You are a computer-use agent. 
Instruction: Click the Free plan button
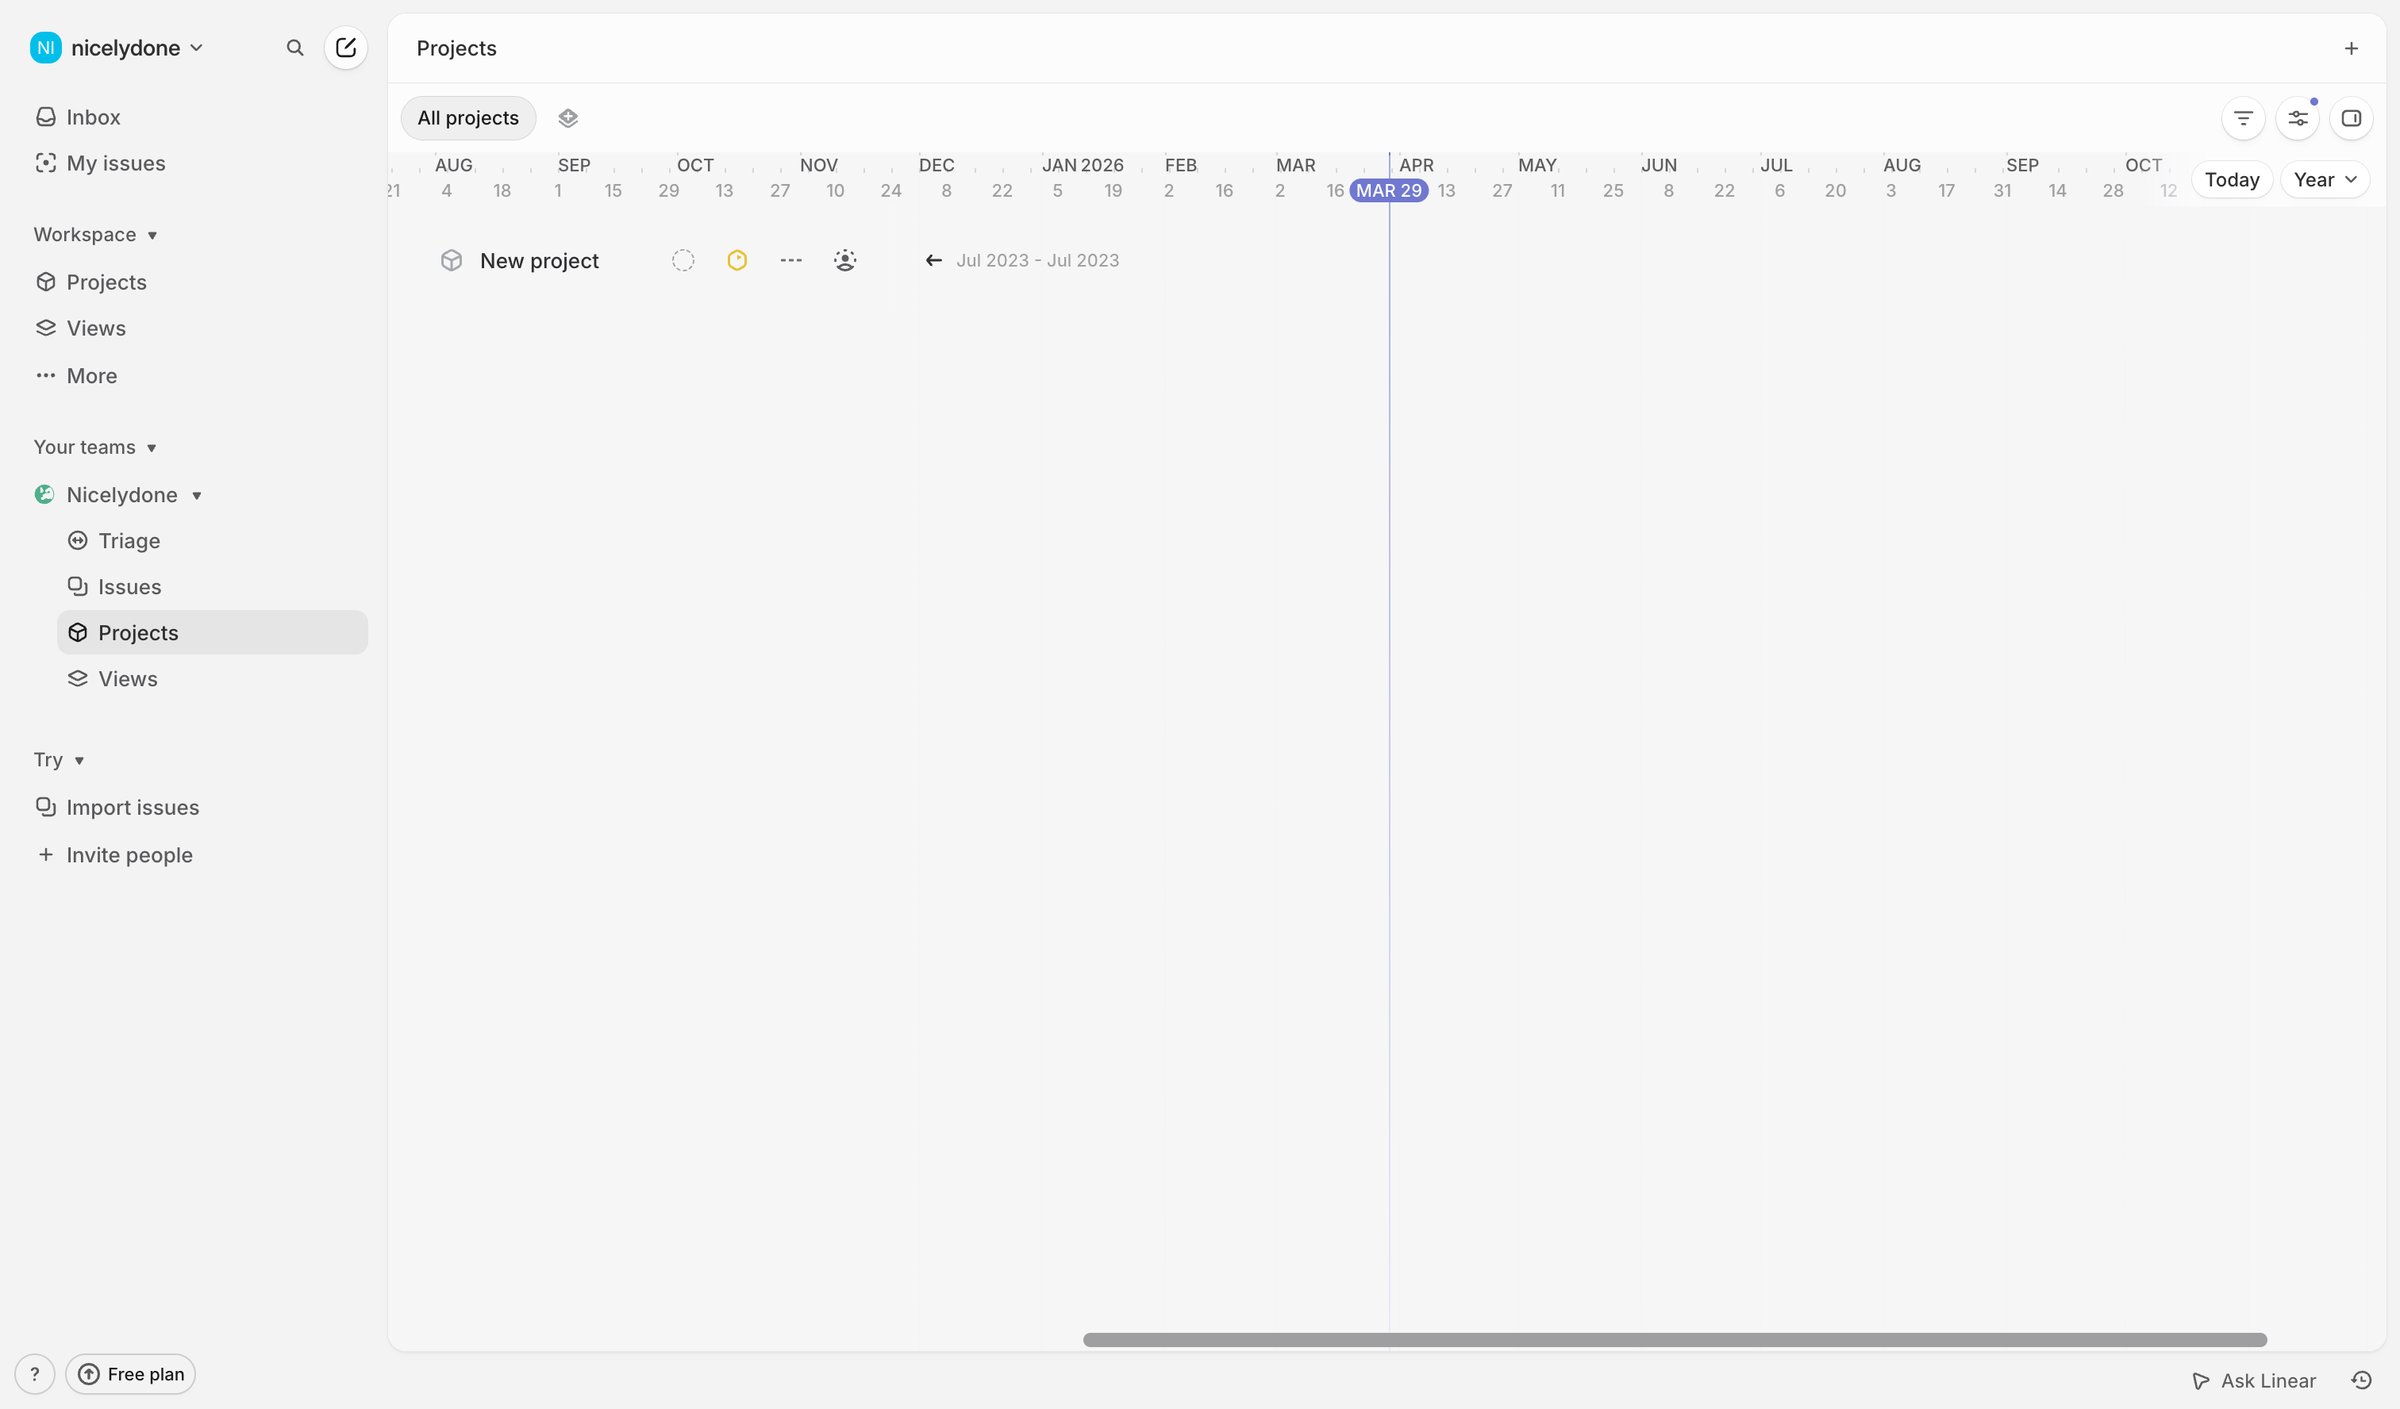(131, 1374)
